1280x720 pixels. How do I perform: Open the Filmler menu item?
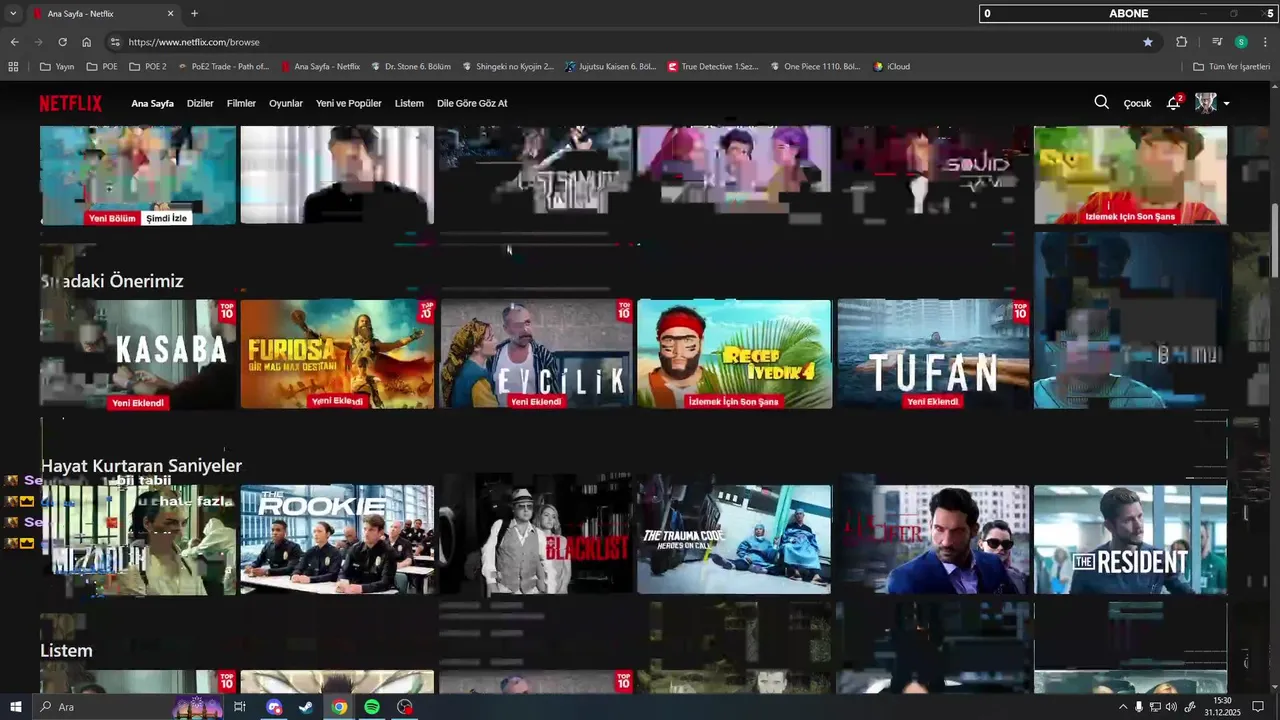241,103
